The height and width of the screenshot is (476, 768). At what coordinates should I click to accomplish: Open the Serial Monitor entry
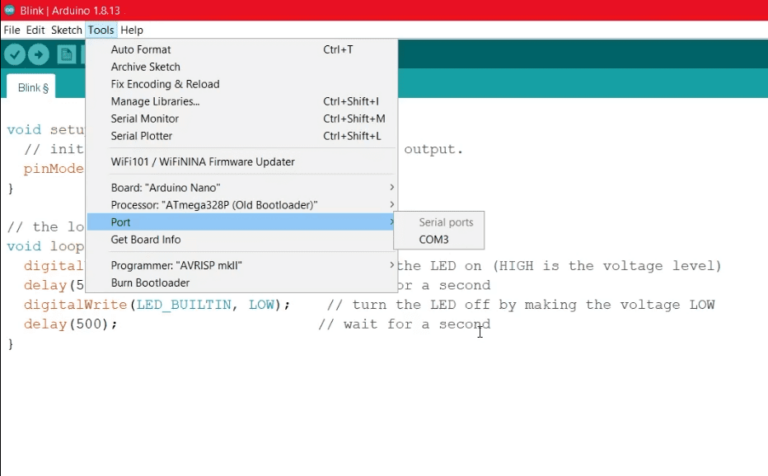(x=242, y=119)
